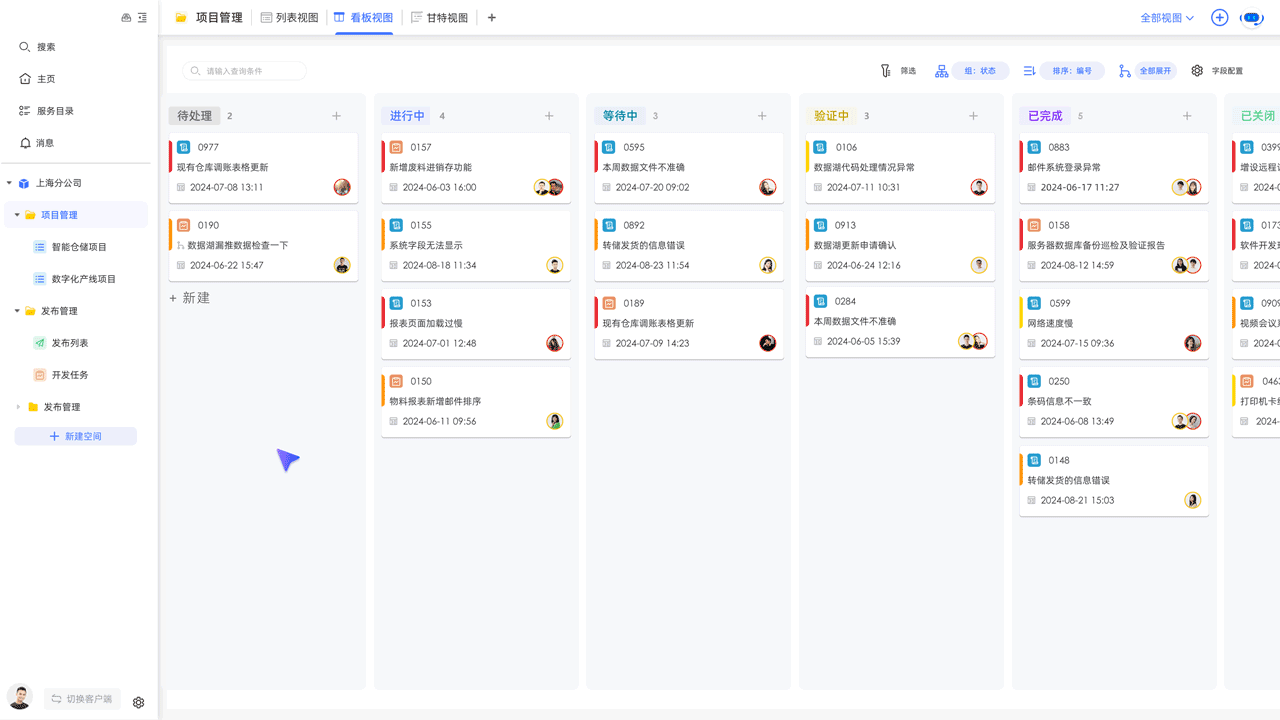Click the settings gear at the sidebar bottom
The width and height of the screenshot is (1280, 720).
(x=139, y=702)
